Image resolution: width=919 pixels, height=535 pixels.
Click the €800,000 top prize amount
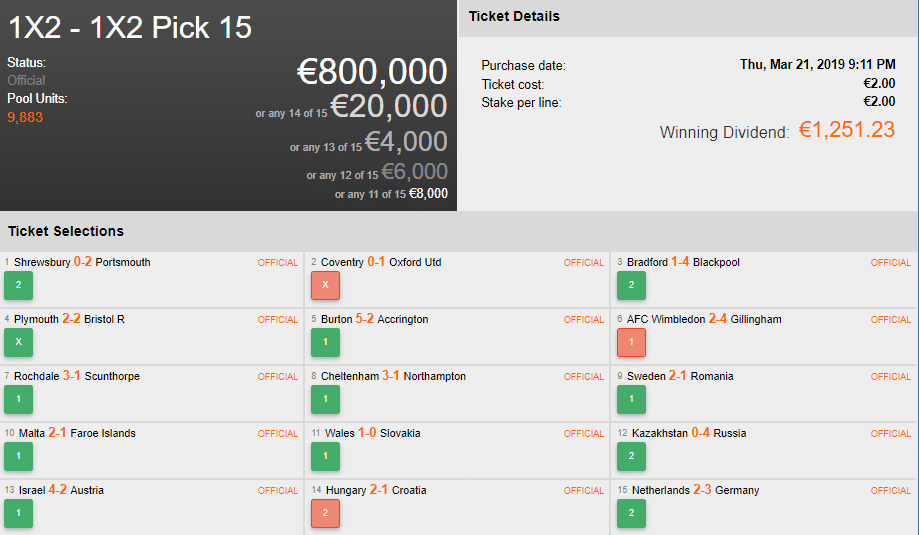click(372, 72)
